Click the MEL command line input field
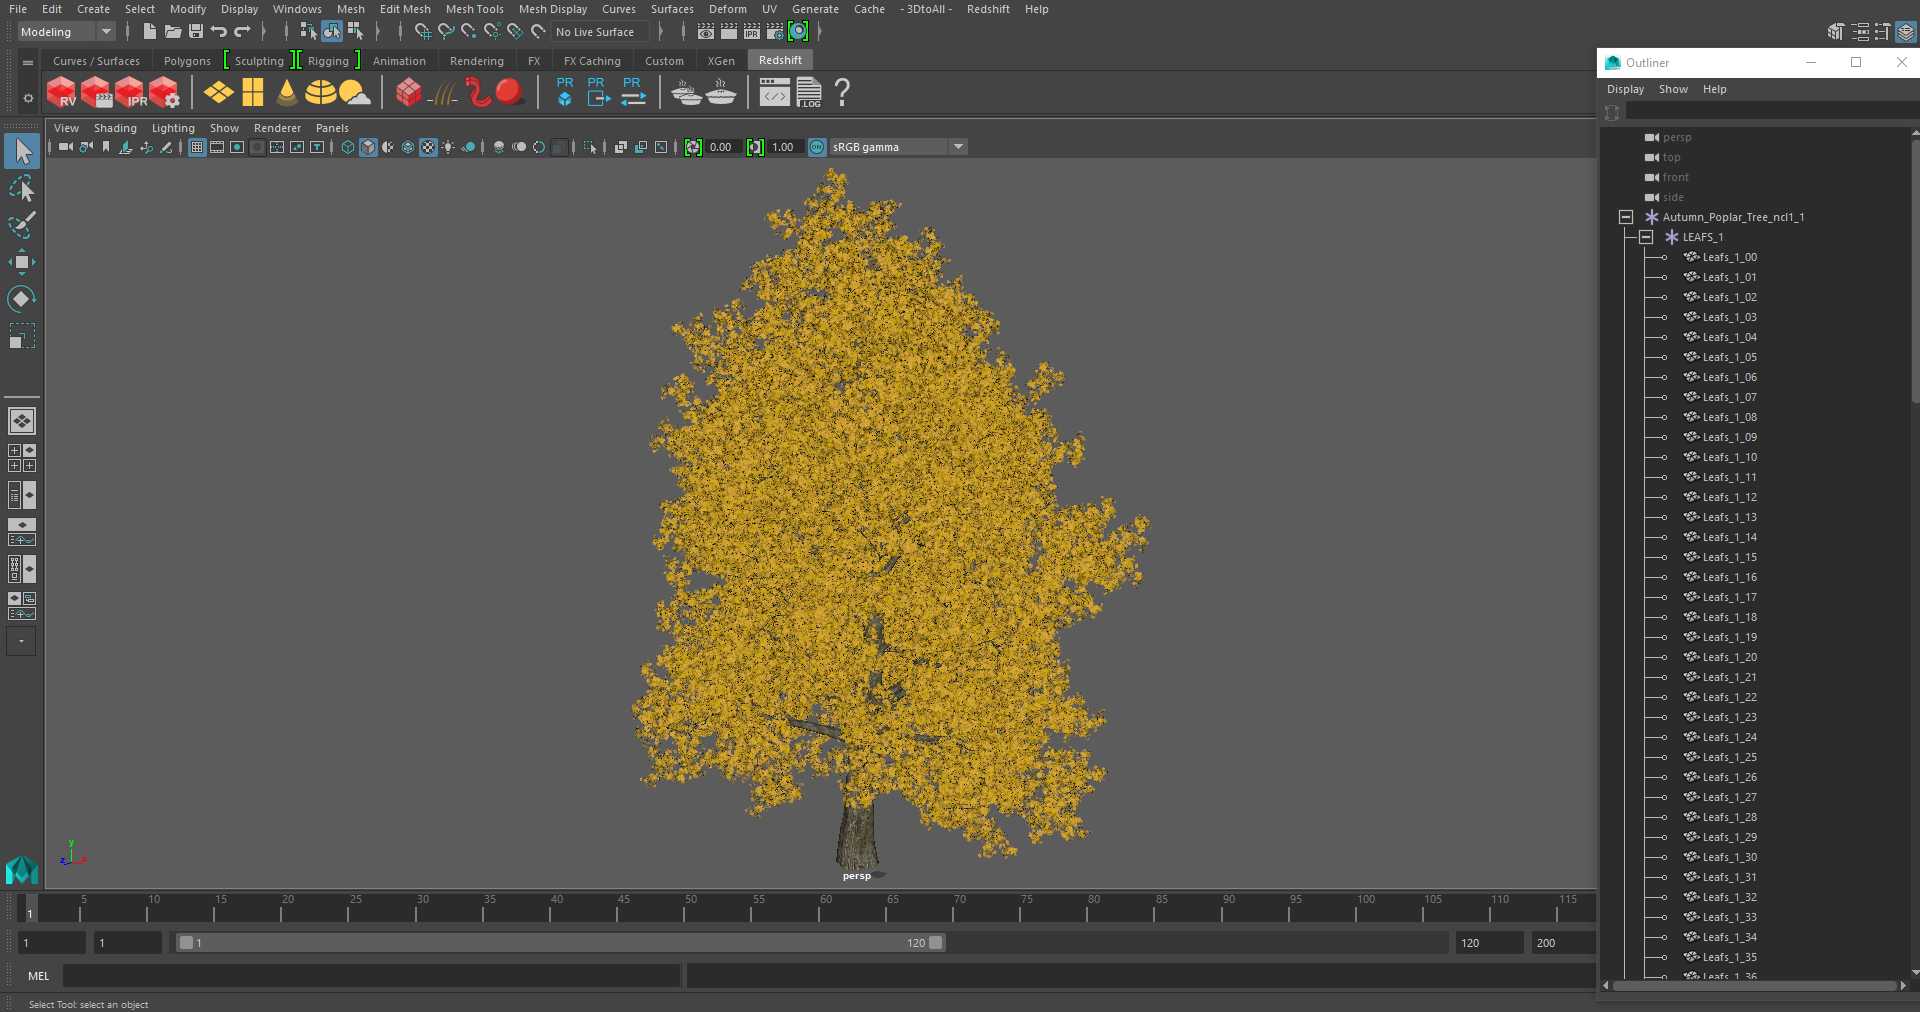Image resolution: width=1920 pixels, height=1012 pixels. pos(371,976)
